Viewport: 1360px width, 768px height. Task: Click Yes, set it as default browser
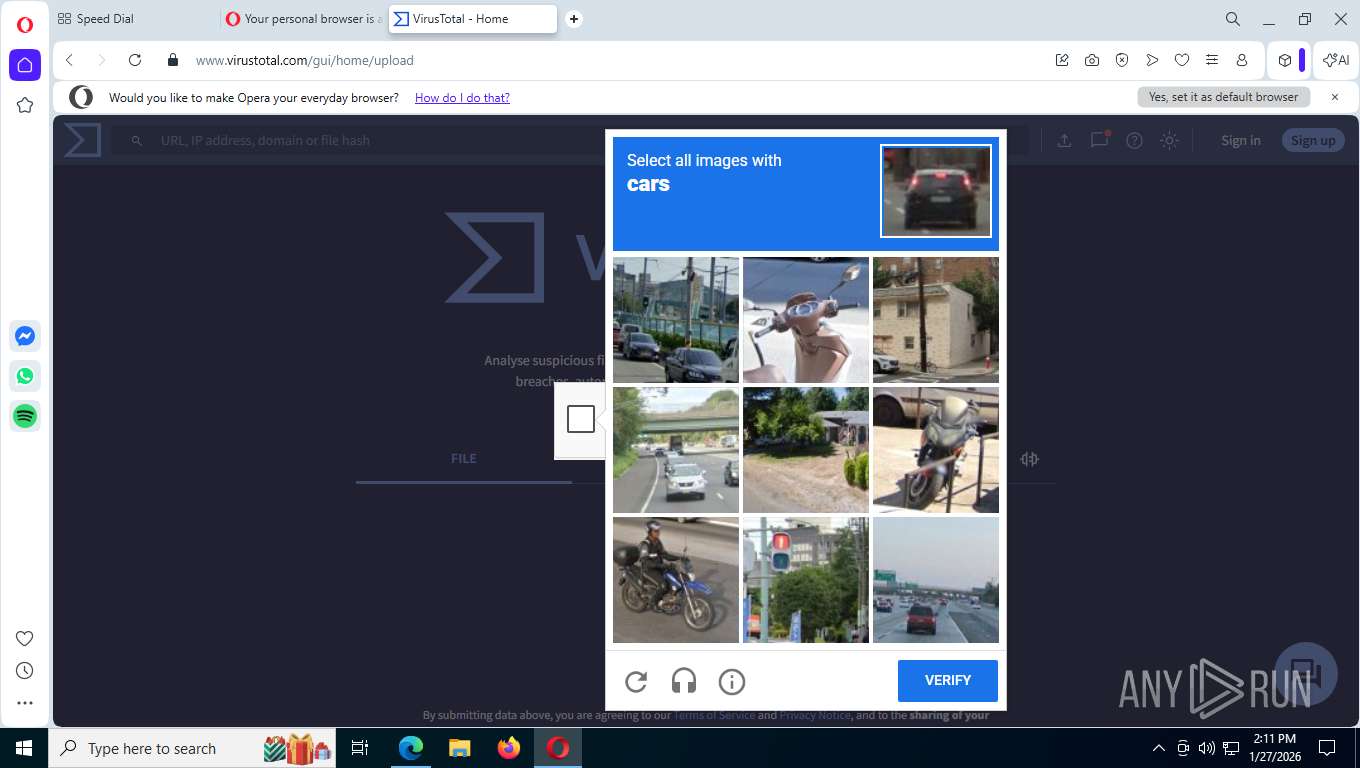1223,97
